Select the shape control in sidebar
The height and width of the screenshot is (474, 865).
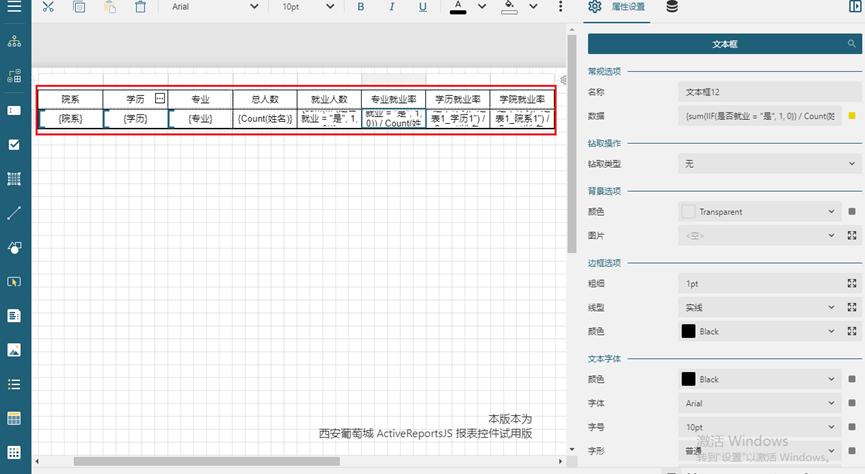14,247
